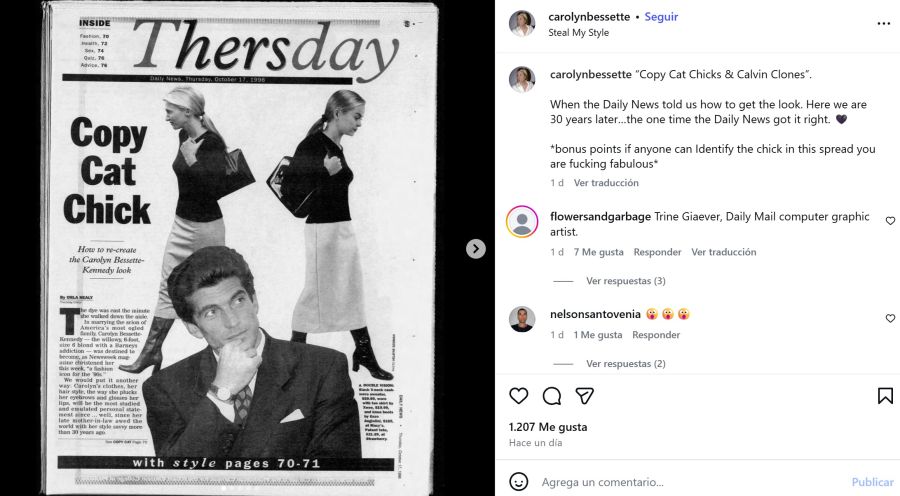This screenshot has width=900, height=496.
Task: Share the post using the paper plane icon
Action: (584, 396)
